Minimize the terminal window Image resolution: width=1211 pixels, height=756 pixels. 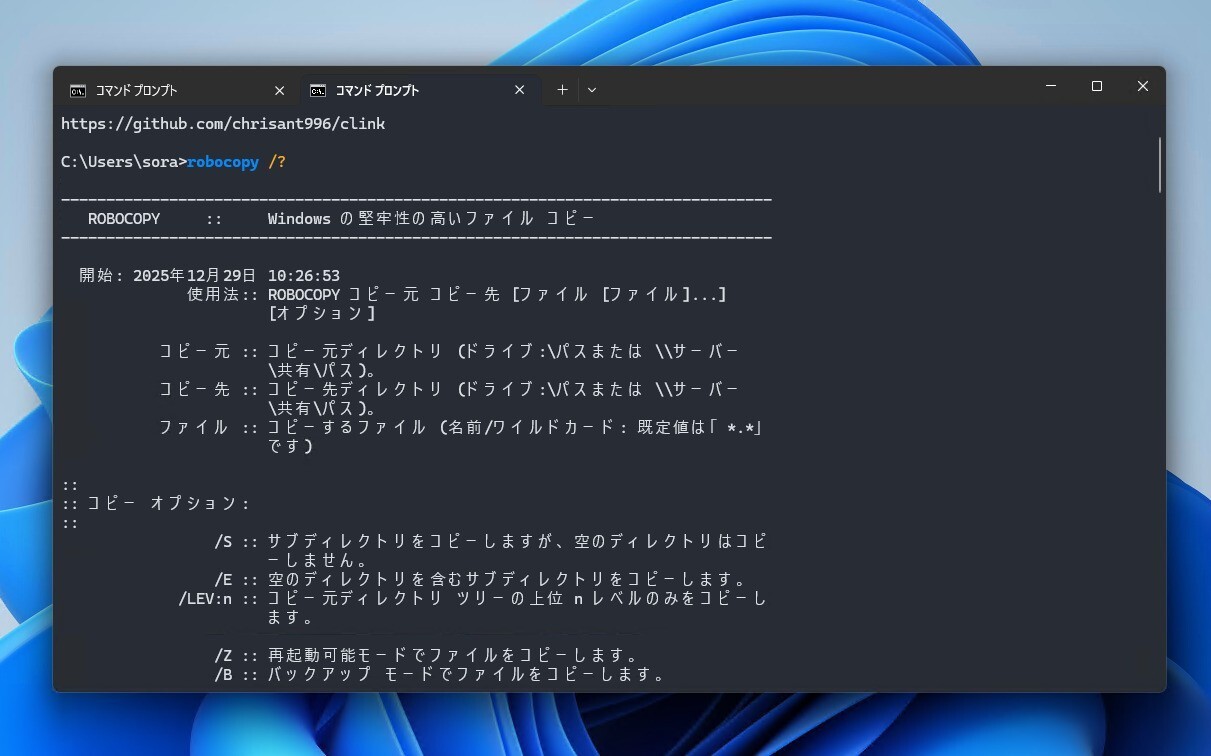point(1051,87)
